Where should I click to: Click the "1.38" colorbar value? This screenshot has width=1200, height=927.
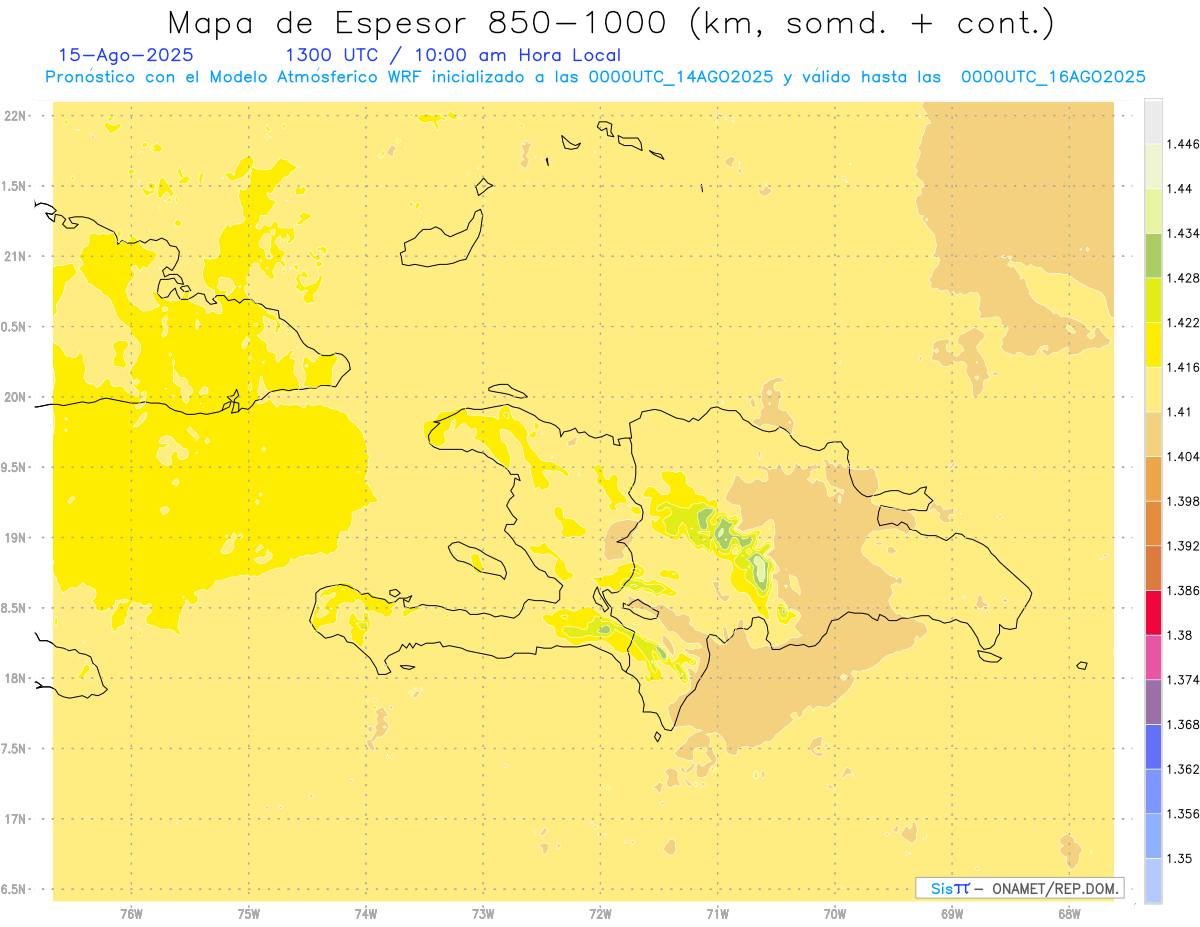(1179, 635)
